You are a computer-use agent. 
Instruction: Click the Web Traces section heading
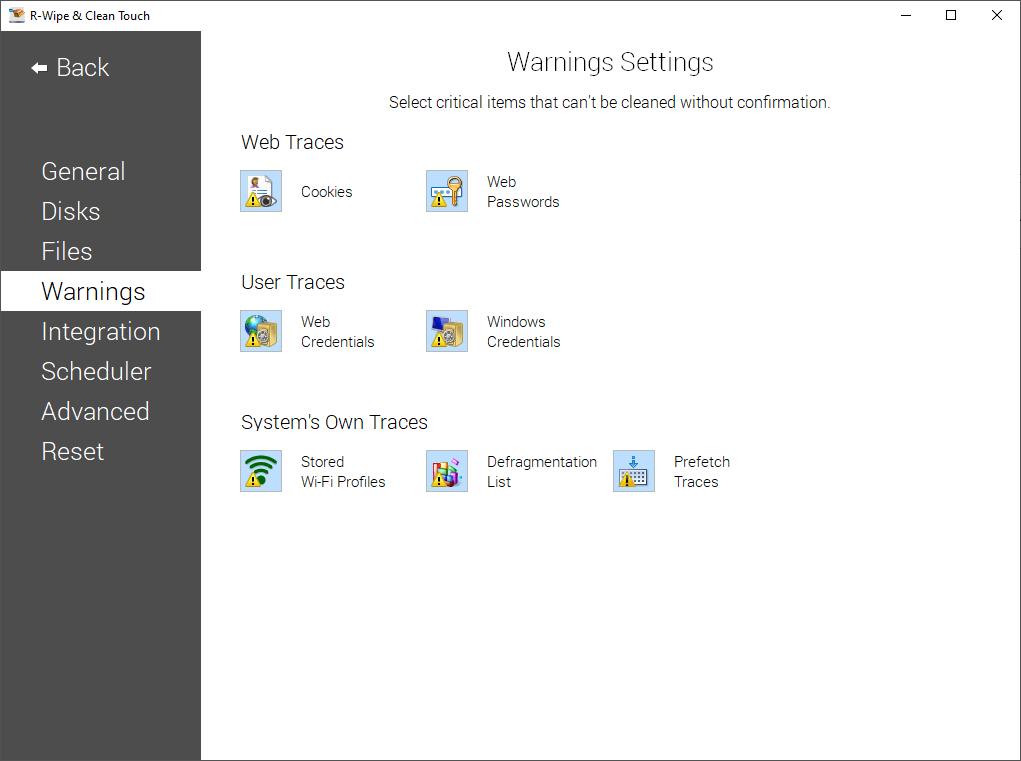(292, 142)
